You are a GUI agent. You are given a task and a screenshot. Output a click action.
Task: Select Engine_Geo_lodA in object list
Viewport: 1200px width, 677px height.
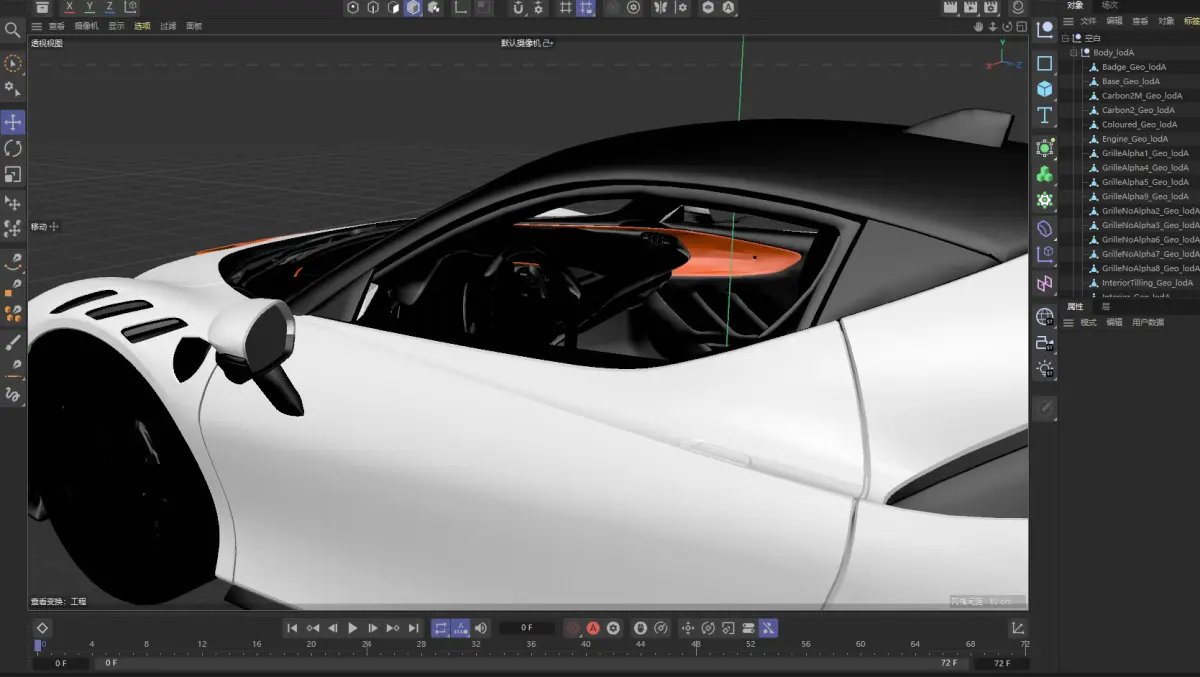coord(1134,139)
